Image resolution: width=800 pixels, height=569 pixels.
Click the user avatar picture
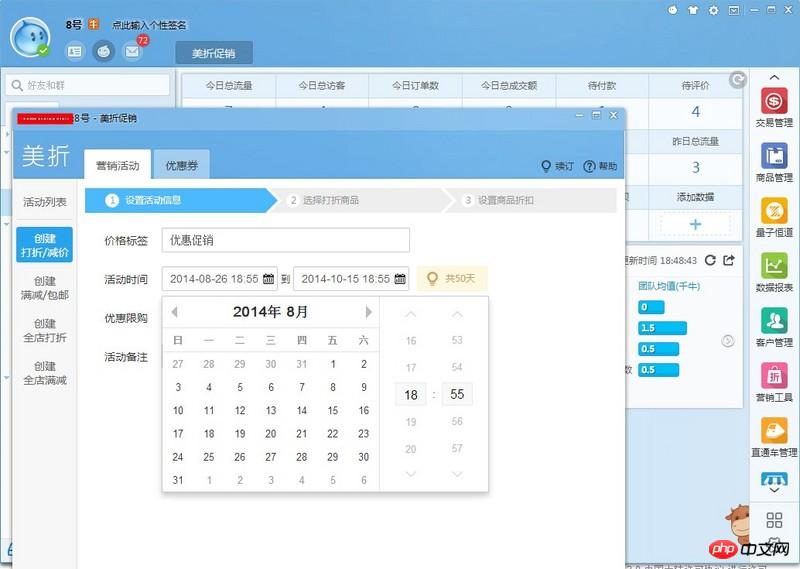coord(31,37)
